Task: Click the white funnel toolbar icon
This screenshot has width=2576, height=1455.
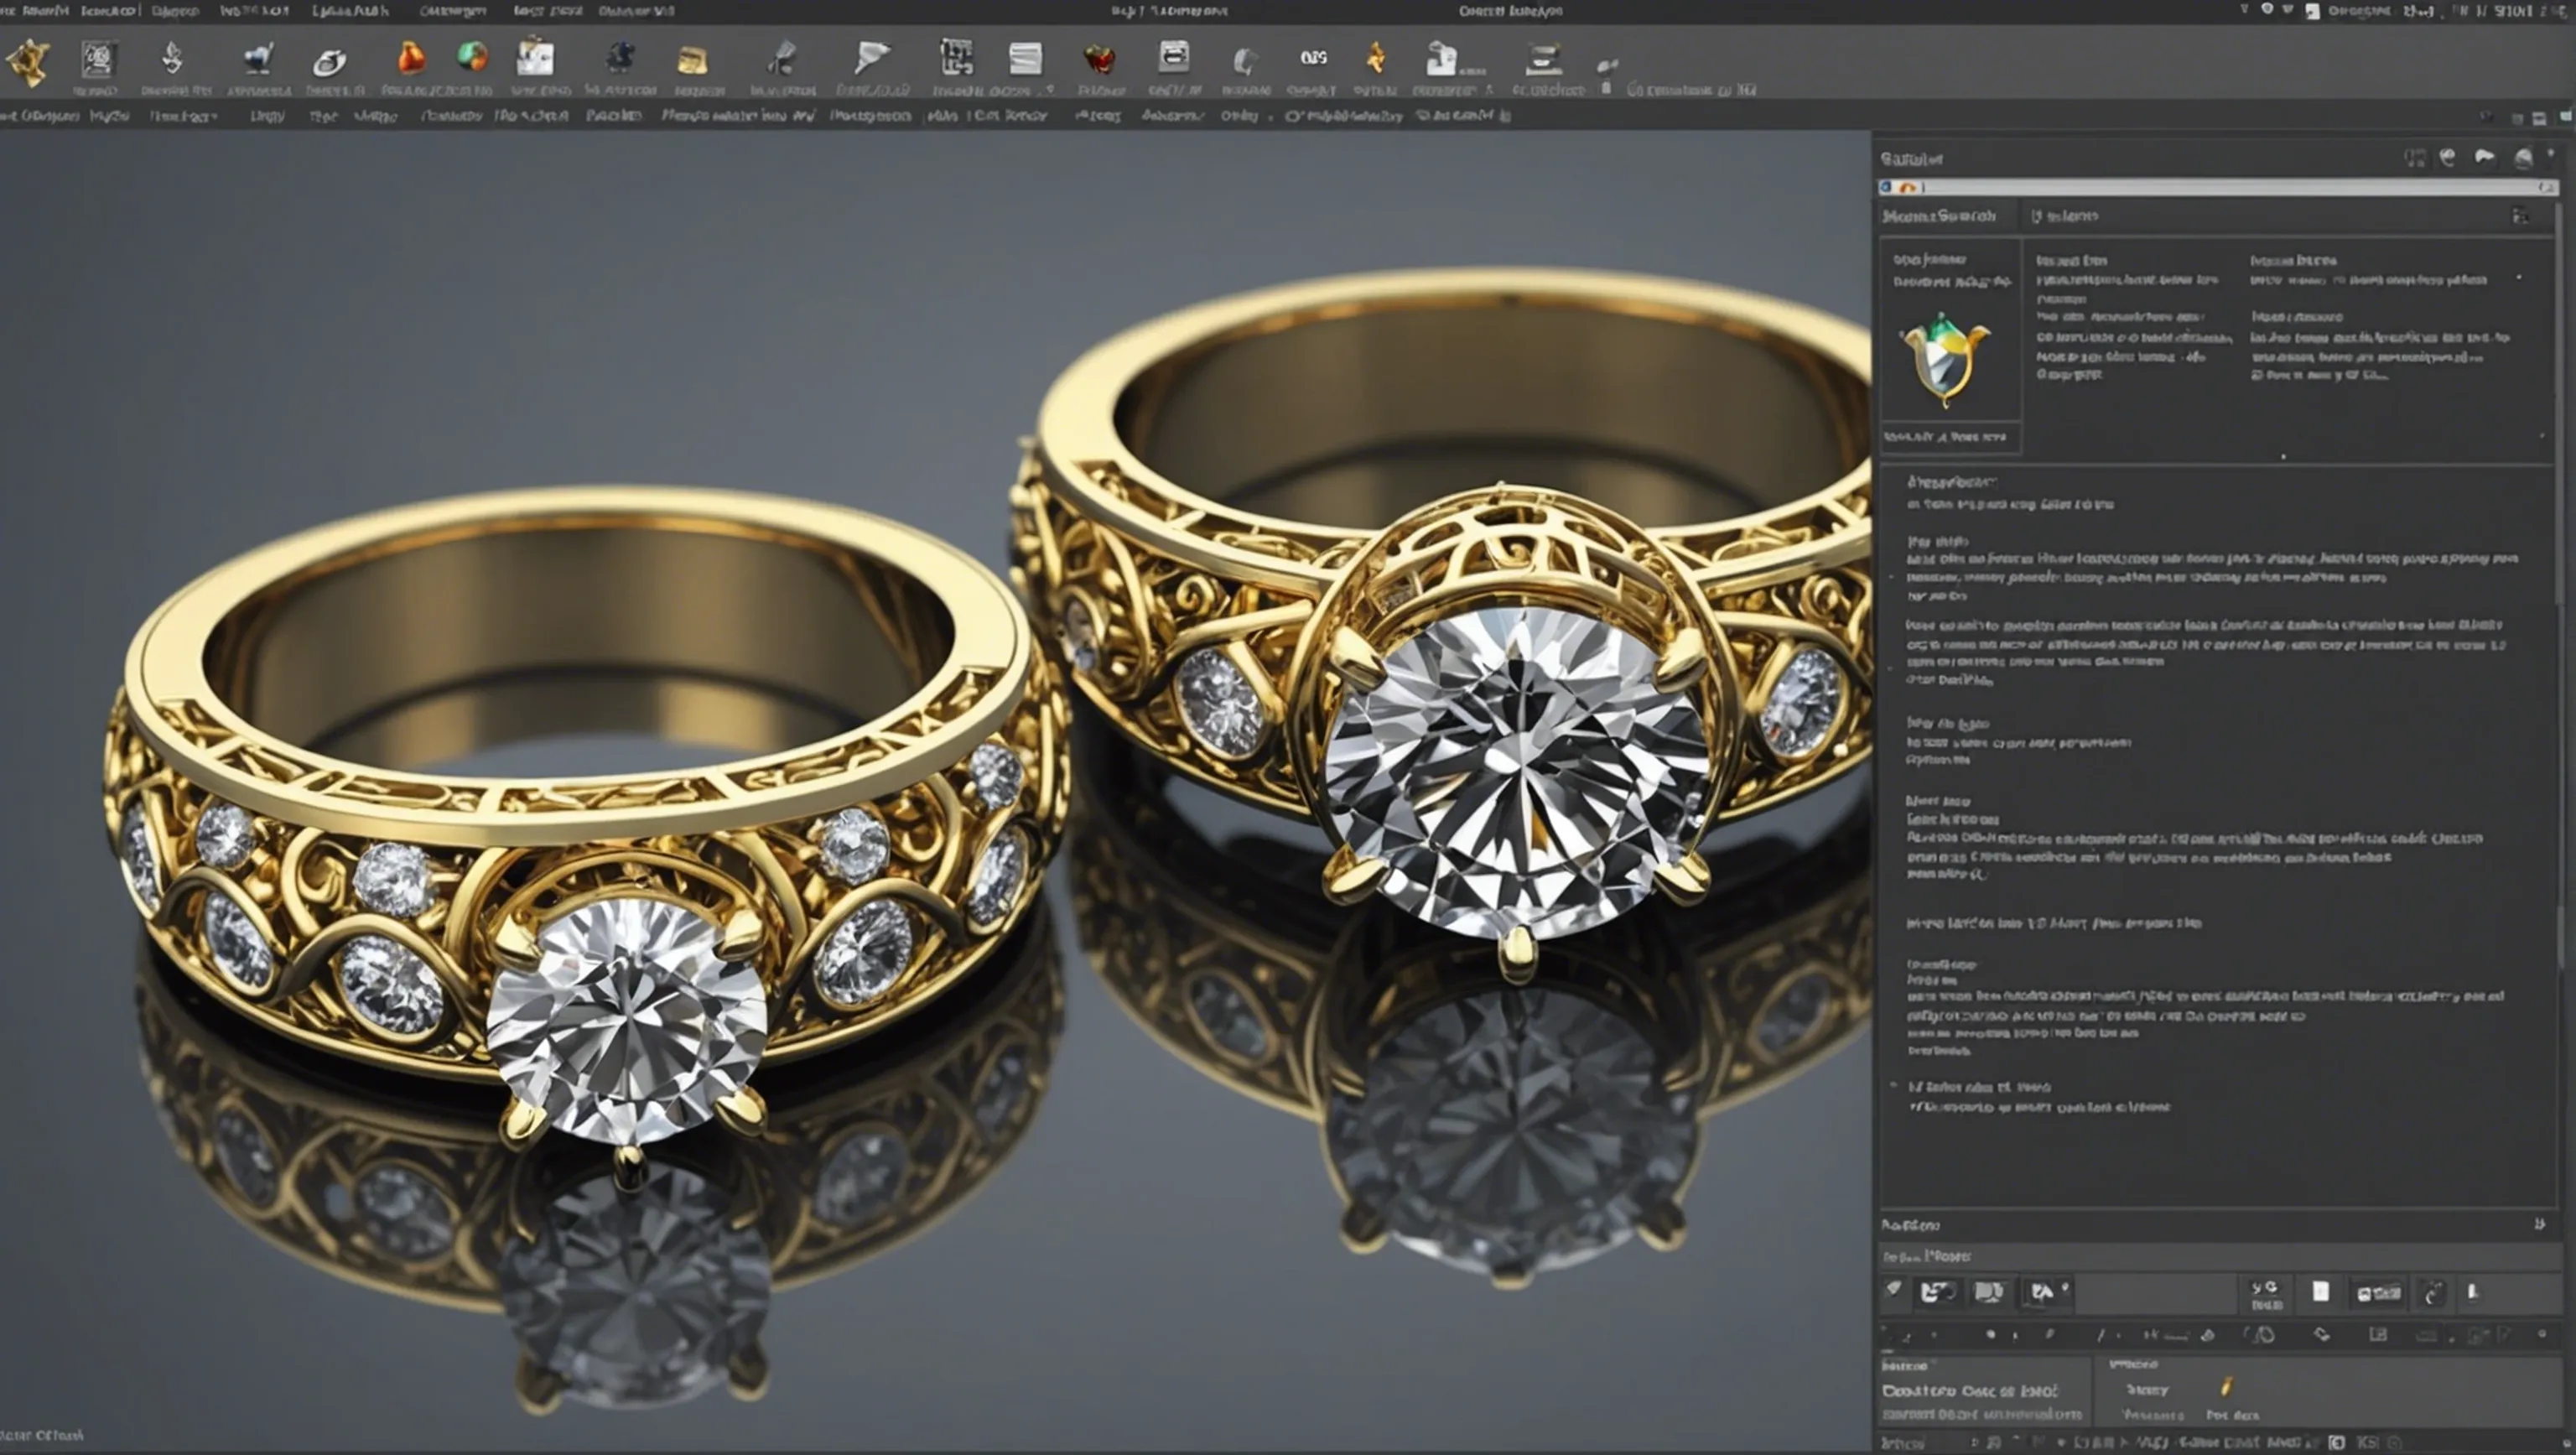Action: click(x=871, y=57)
